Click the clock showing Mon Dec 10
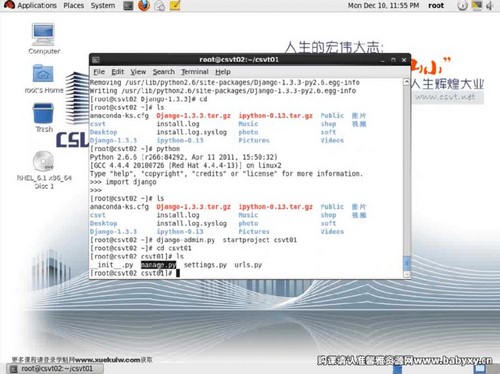This screenshot has width=500, height=374. 383,6
